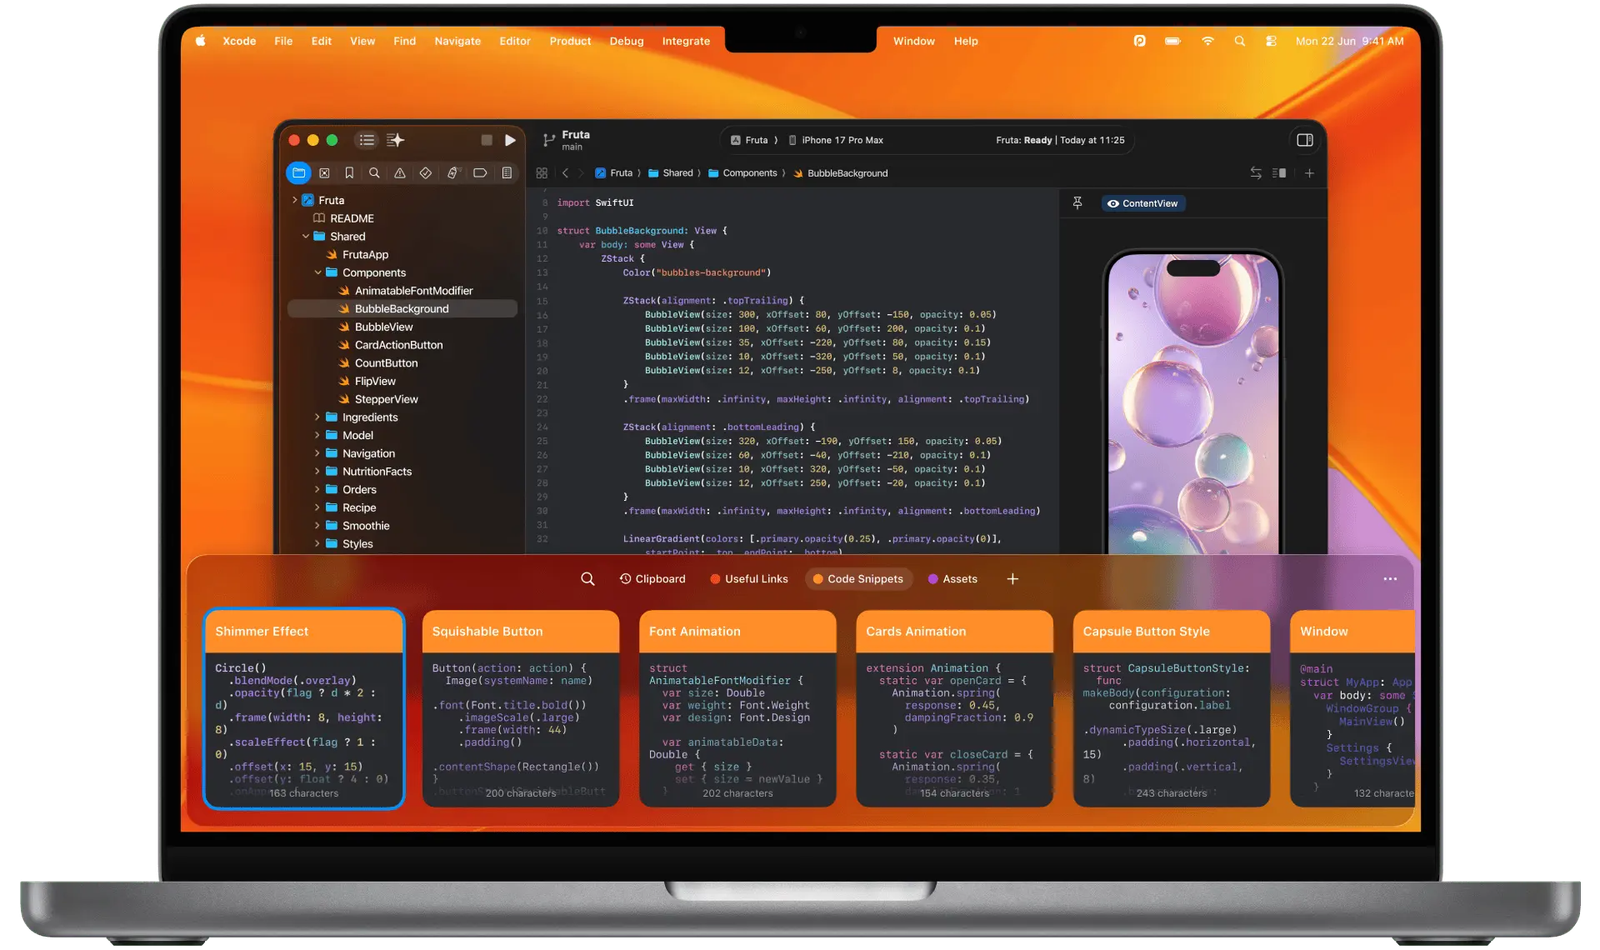Screen dimensions: 1600x950
Task: Go back with the editor back arrow
Action: point(565,173)
